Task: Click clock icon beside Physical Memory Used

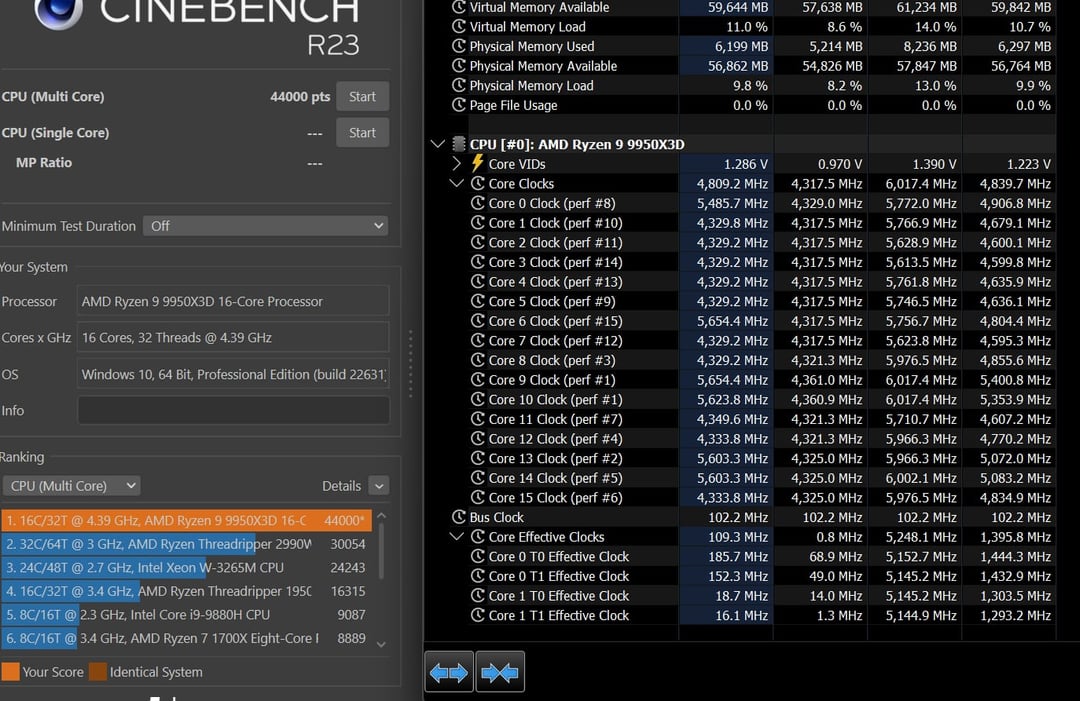Action: 459,46
